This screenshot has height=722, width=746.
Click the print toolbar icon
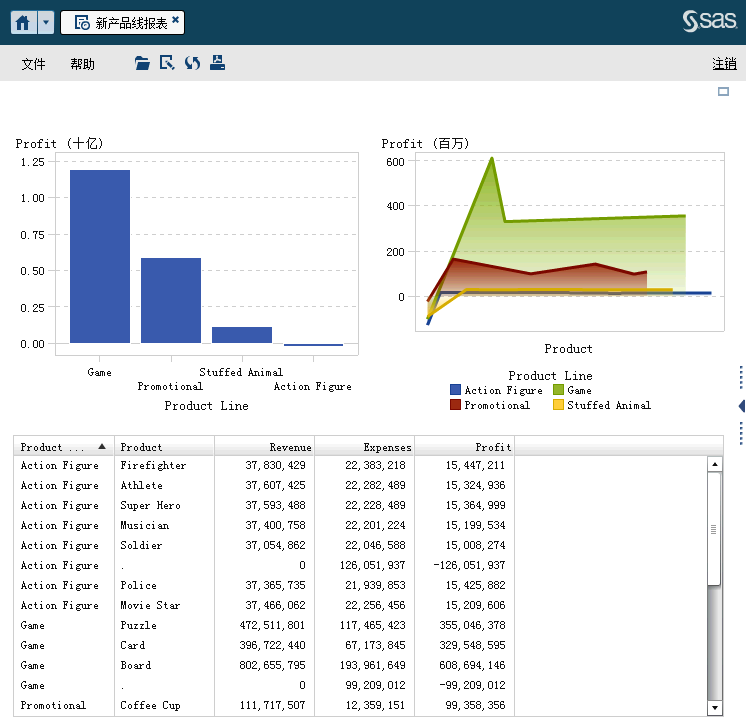point(217,63)
